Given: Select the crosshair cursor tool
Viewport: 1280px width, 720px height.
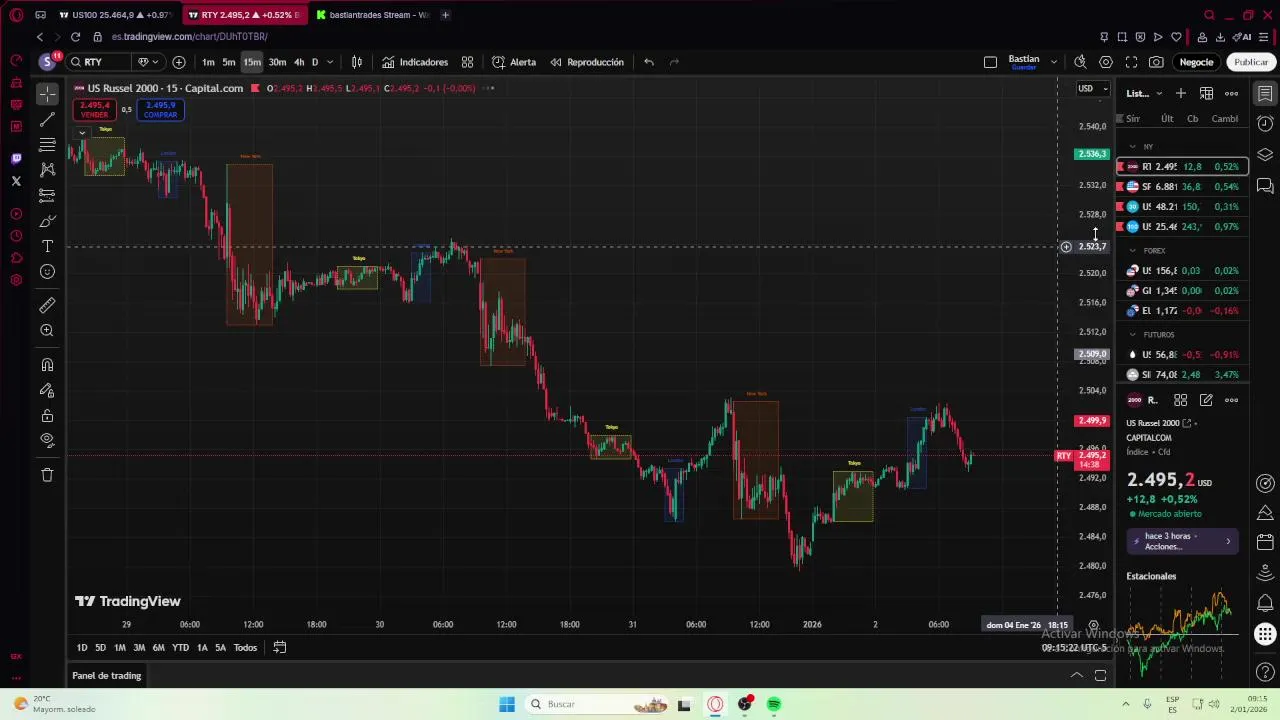Looking at the screenshot, I should [x=47, y=94].
